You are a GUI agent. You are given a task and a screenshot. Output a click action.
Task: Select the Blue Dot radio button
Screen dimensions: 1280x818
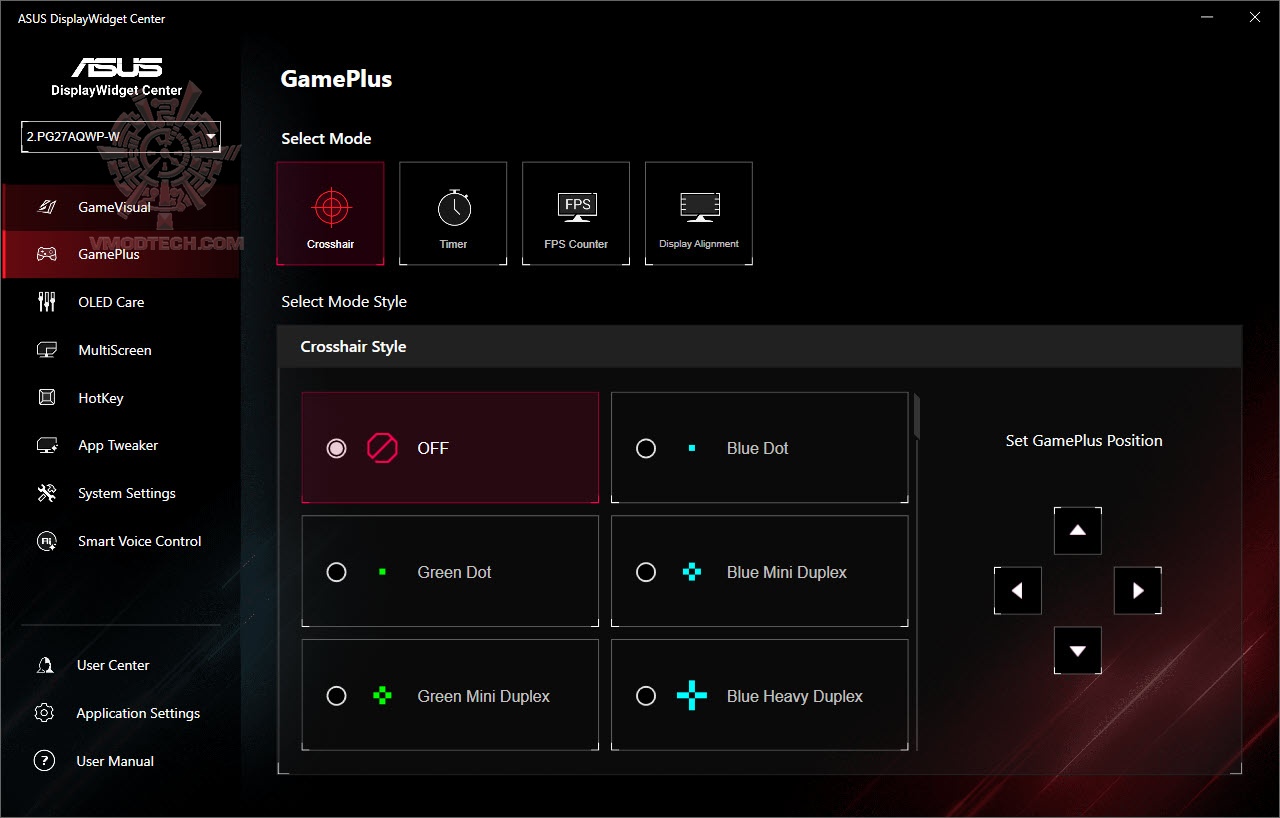(x=646, y=448)
